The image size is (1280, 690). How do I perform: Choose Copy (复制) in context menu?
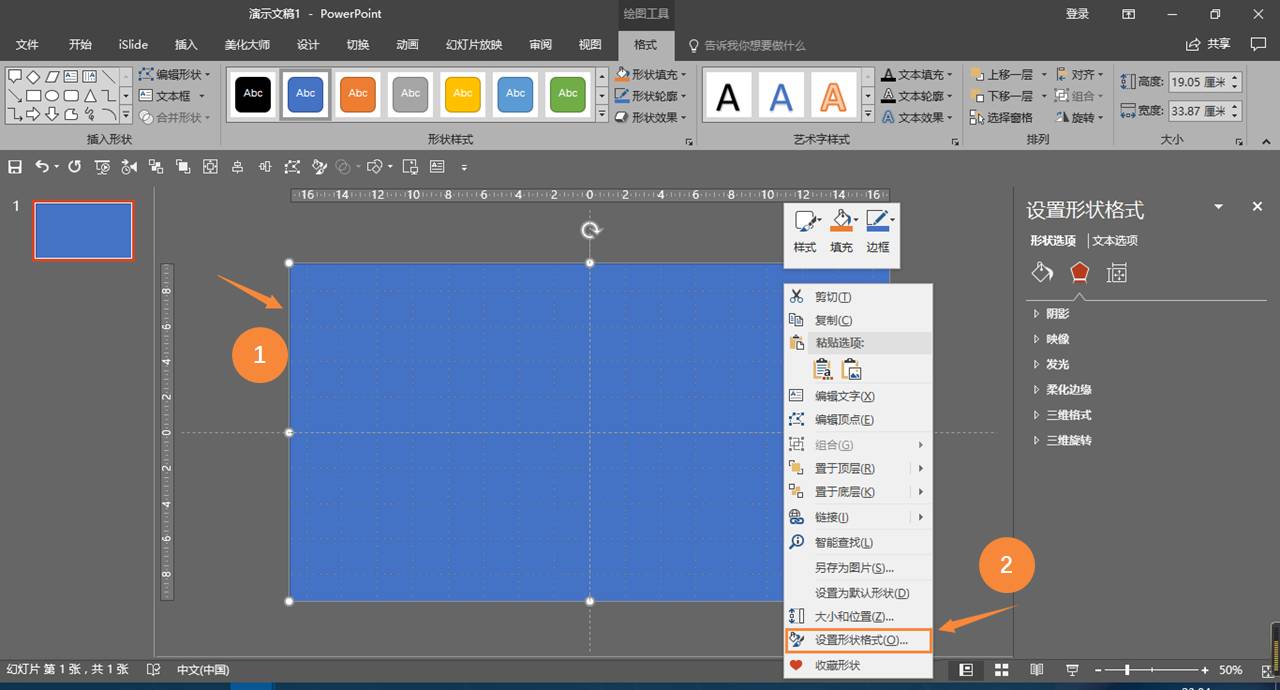pyautogui.click(x=858, y=320)
